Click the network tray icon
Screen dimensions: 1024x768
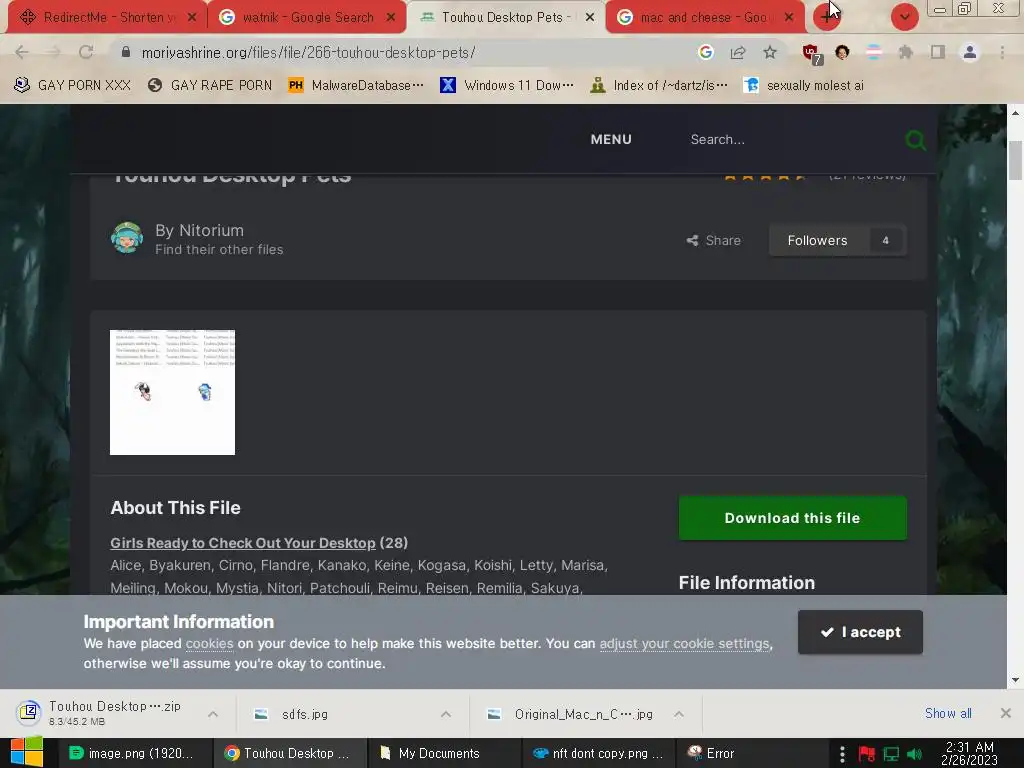tap(891, 754)
